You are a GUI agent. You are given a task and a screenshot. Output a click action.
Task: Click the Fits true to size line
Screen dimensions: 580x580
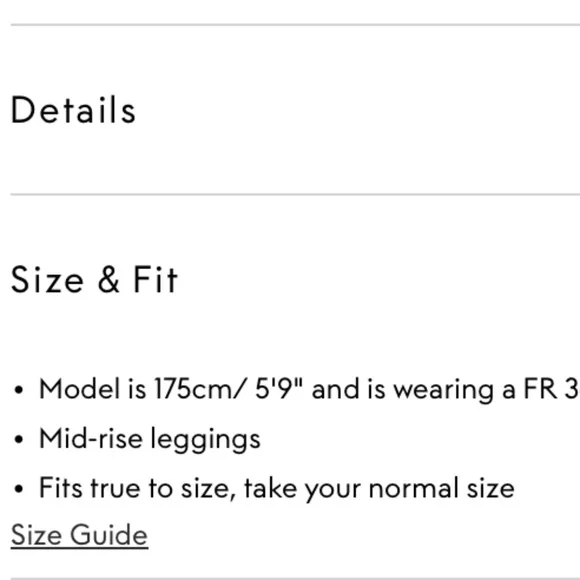click(277, 488)
